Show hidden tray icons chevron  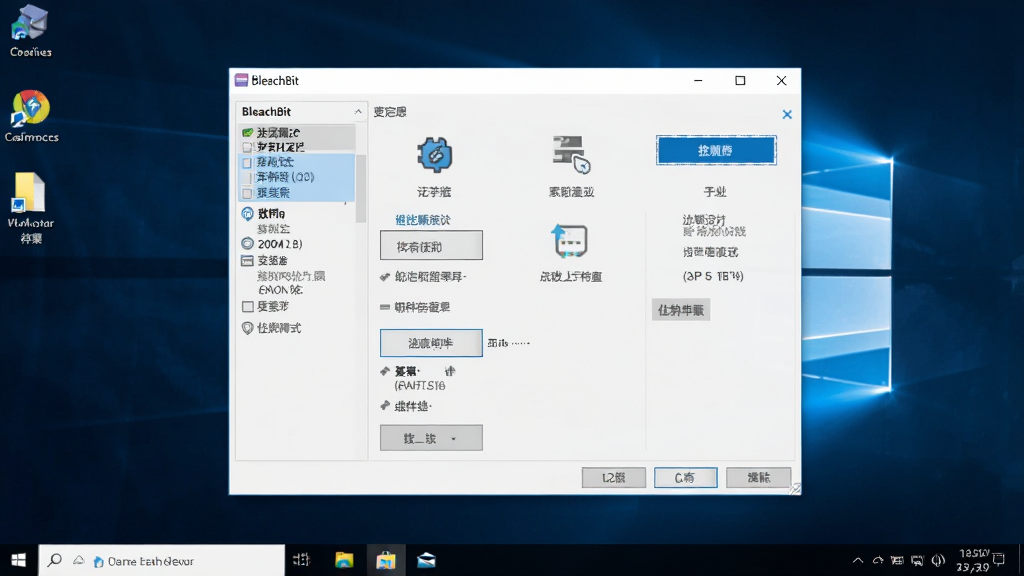point(857,560)
